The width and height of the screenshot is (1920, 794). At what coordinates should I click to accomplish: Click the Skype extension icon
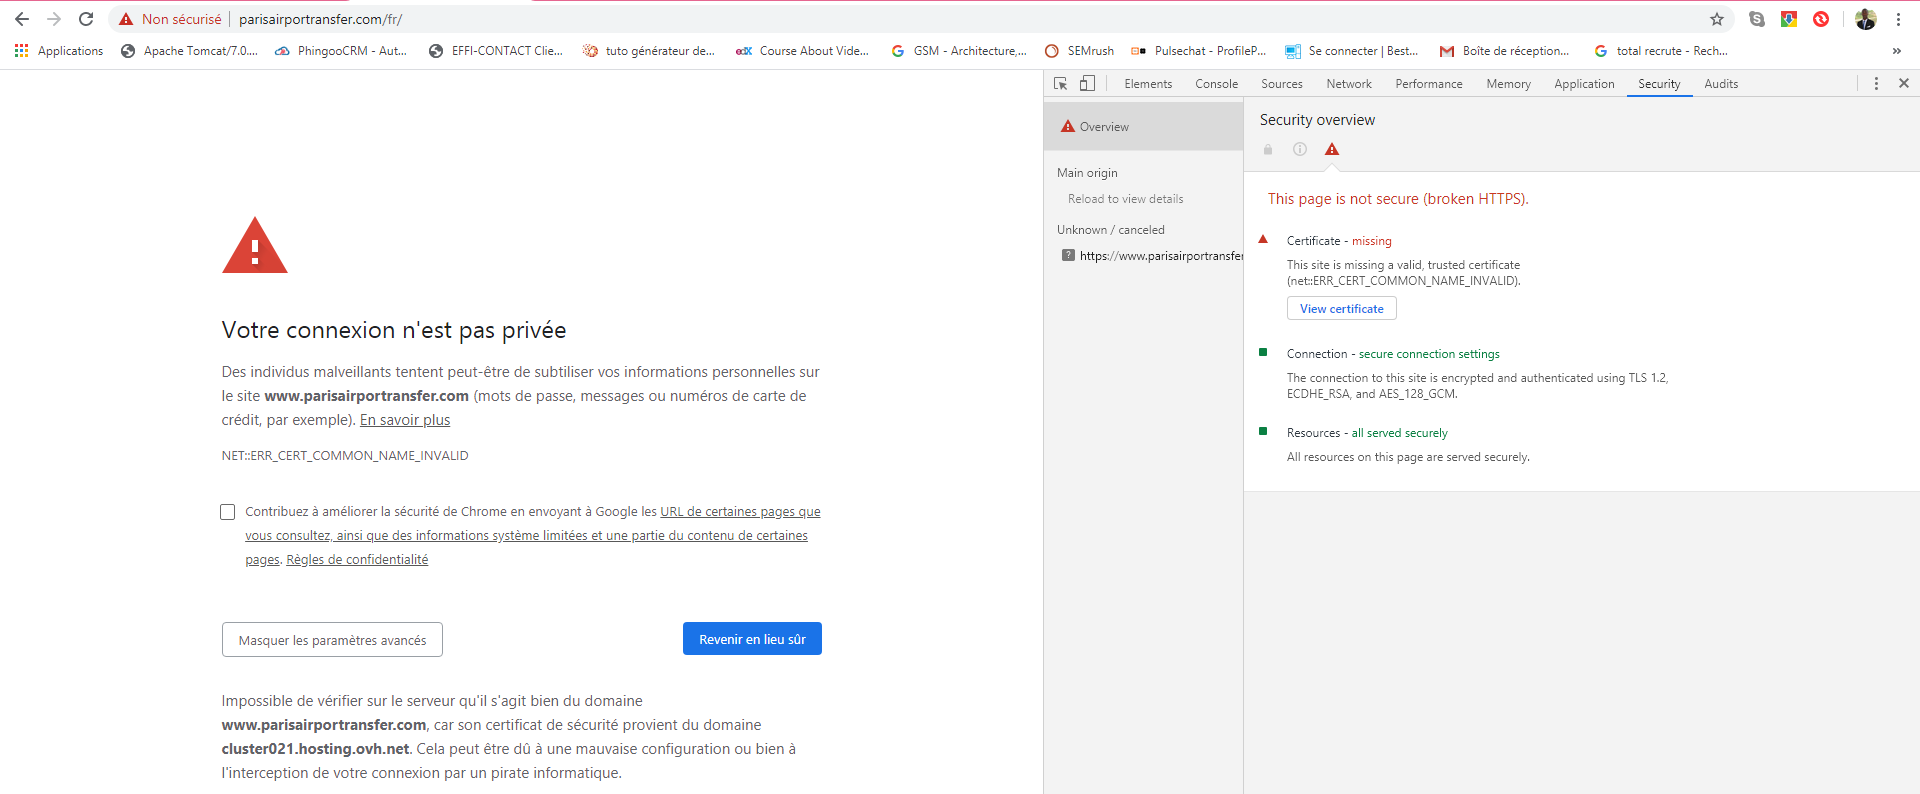[x=1757, y=19]
